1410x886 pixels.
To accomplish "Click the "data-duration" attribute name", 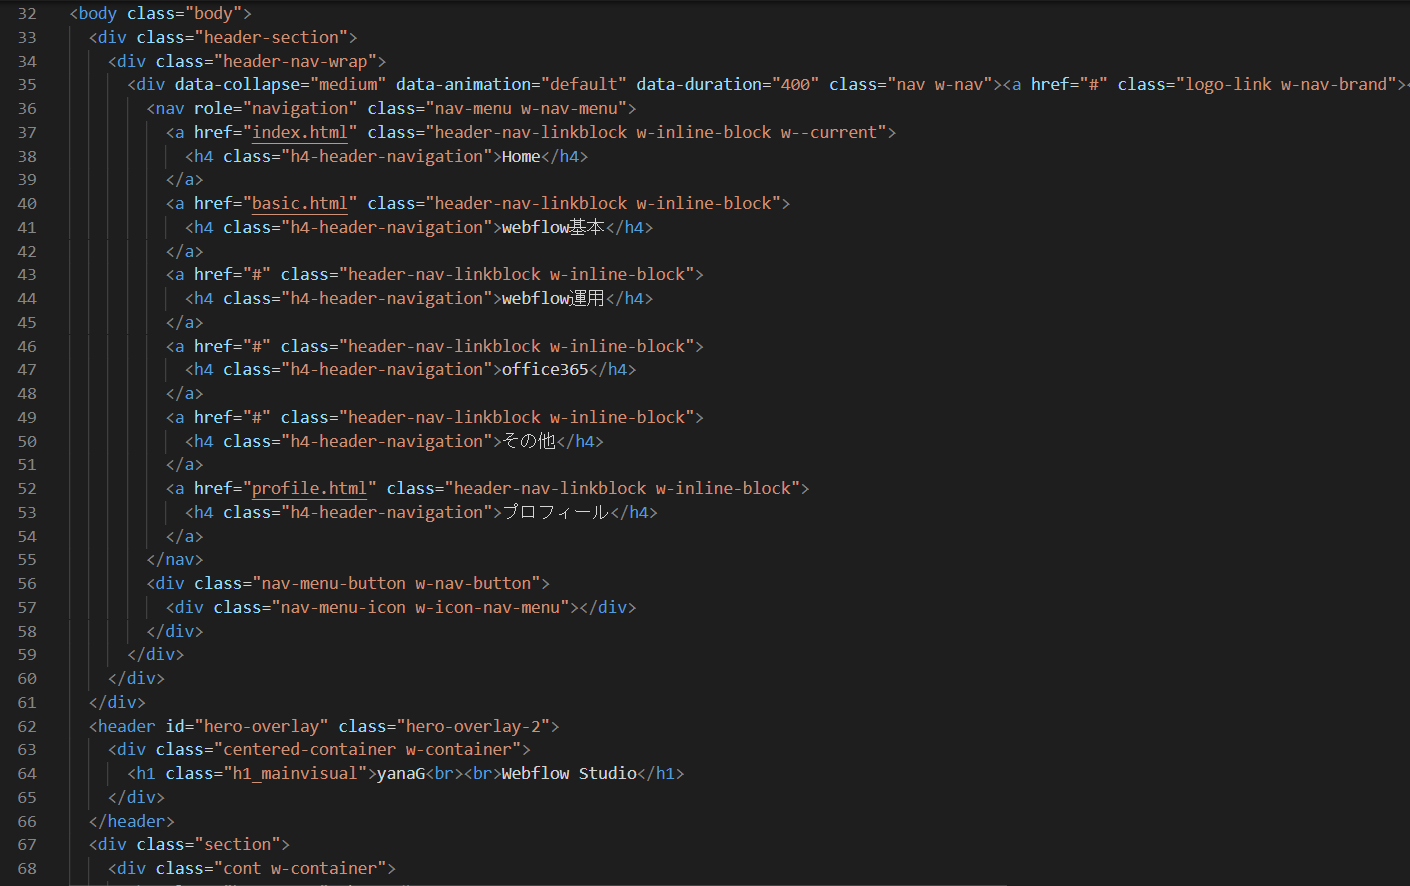I will [x=699, y=84].
